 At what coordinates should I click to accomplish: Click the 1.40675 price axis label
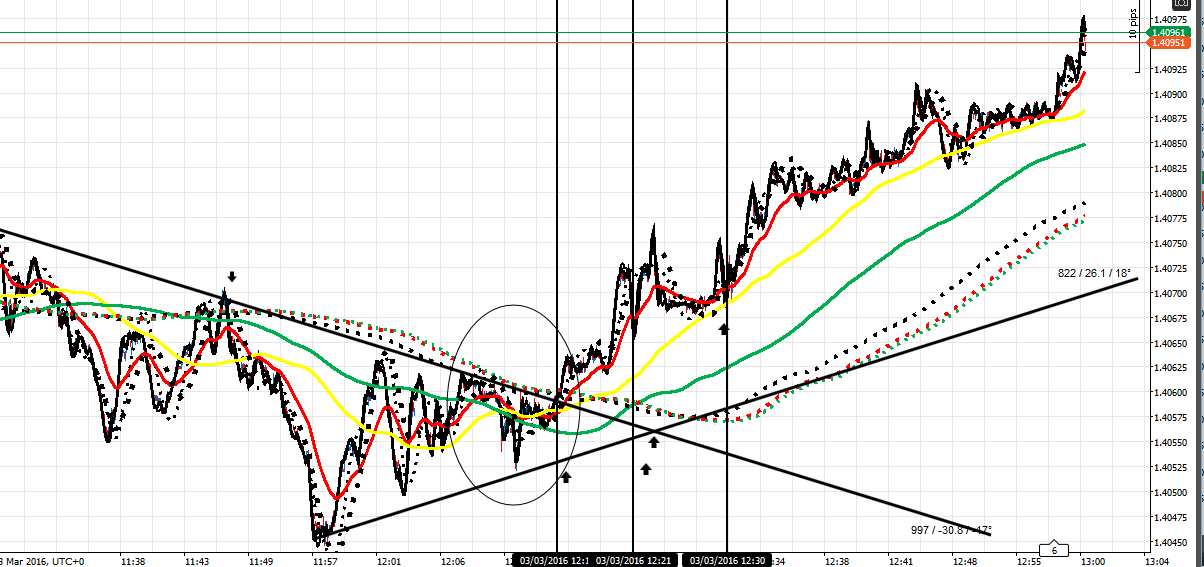(1170, 319)
